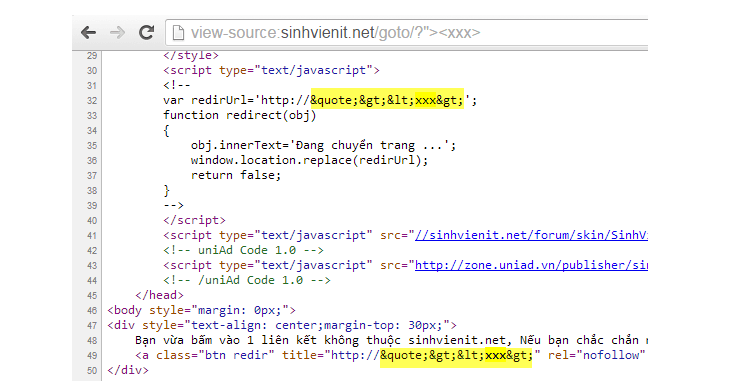Click the highlighted xxx in line 32
731x389 pixels.
point(425,100)
